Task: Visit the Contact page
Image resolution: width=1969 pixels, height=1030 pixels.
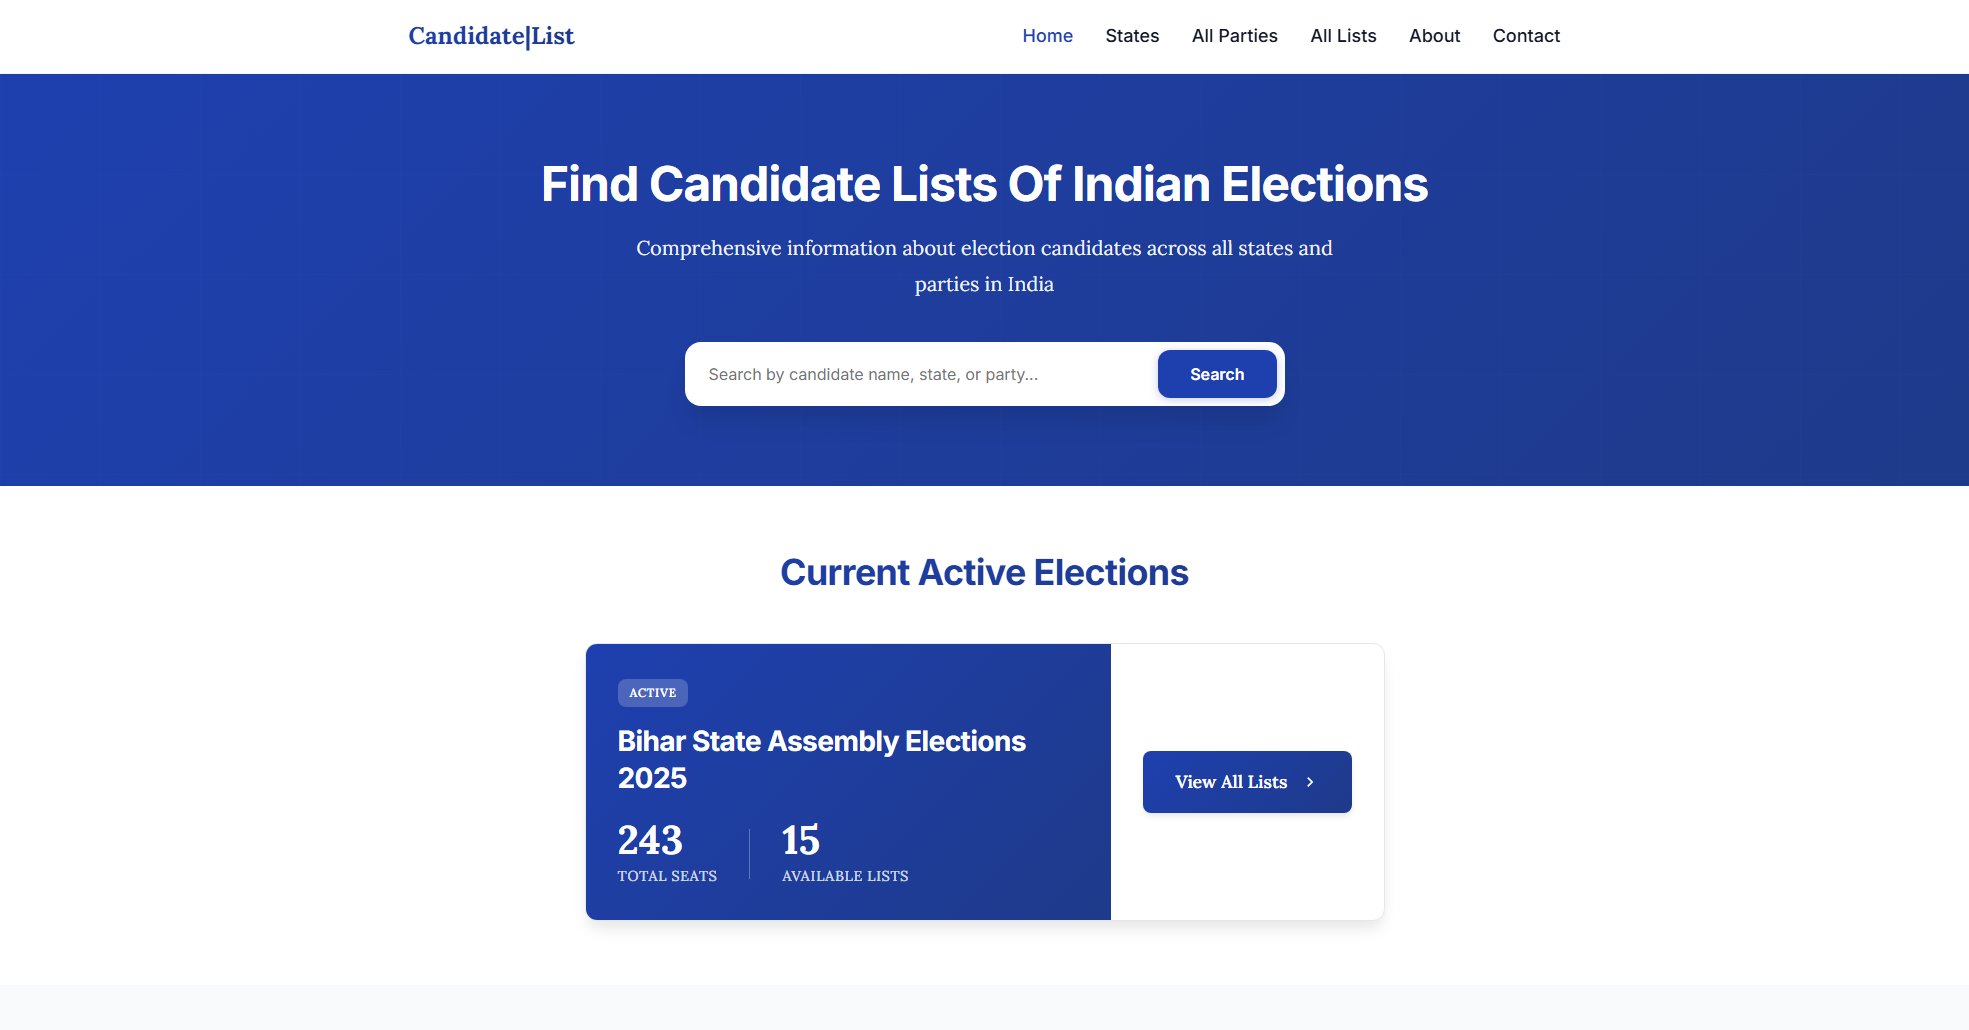Action: [1525, 36]
